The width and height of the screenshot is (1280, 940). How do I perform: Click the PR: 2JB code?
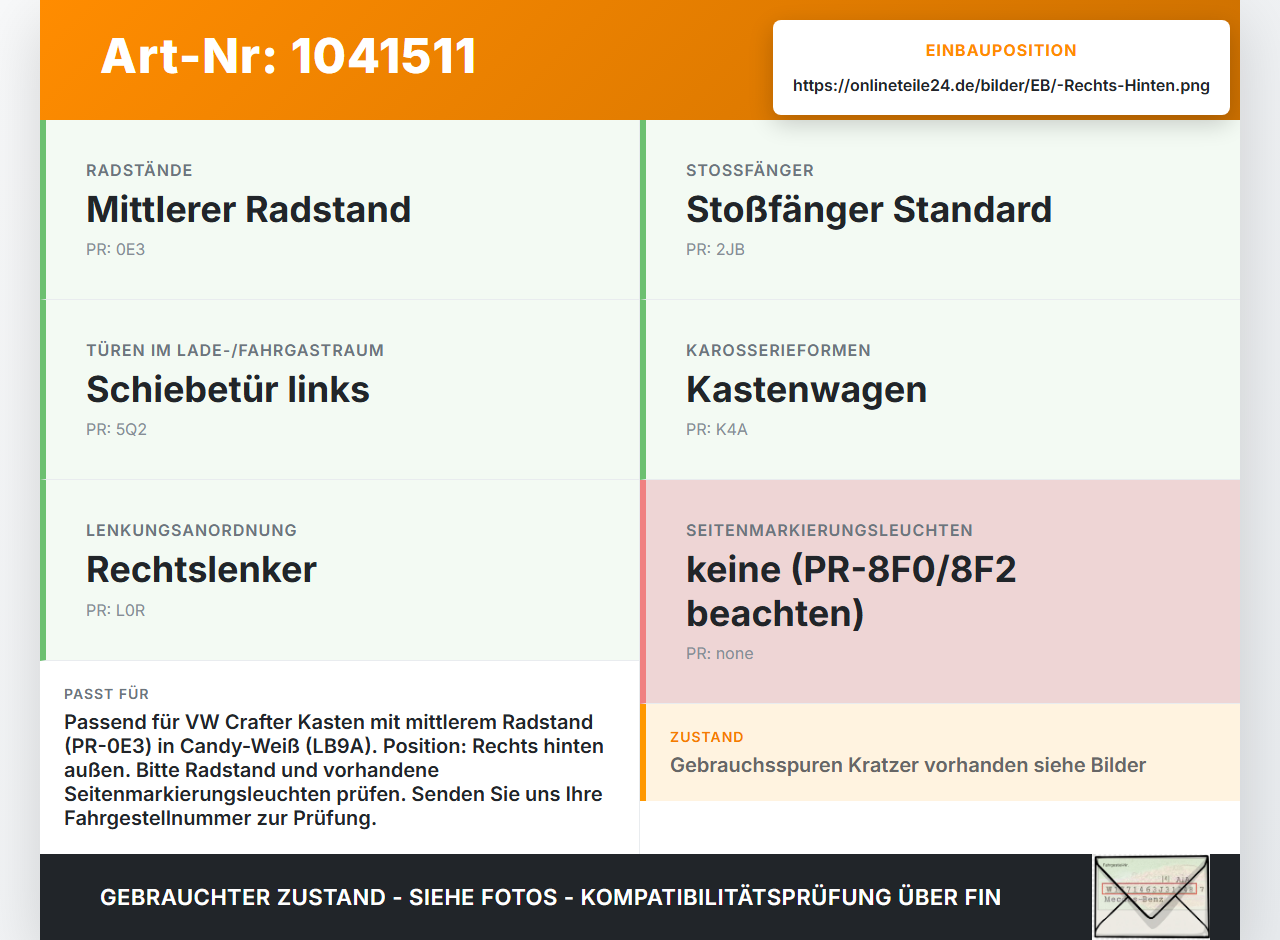coord(715,249)
